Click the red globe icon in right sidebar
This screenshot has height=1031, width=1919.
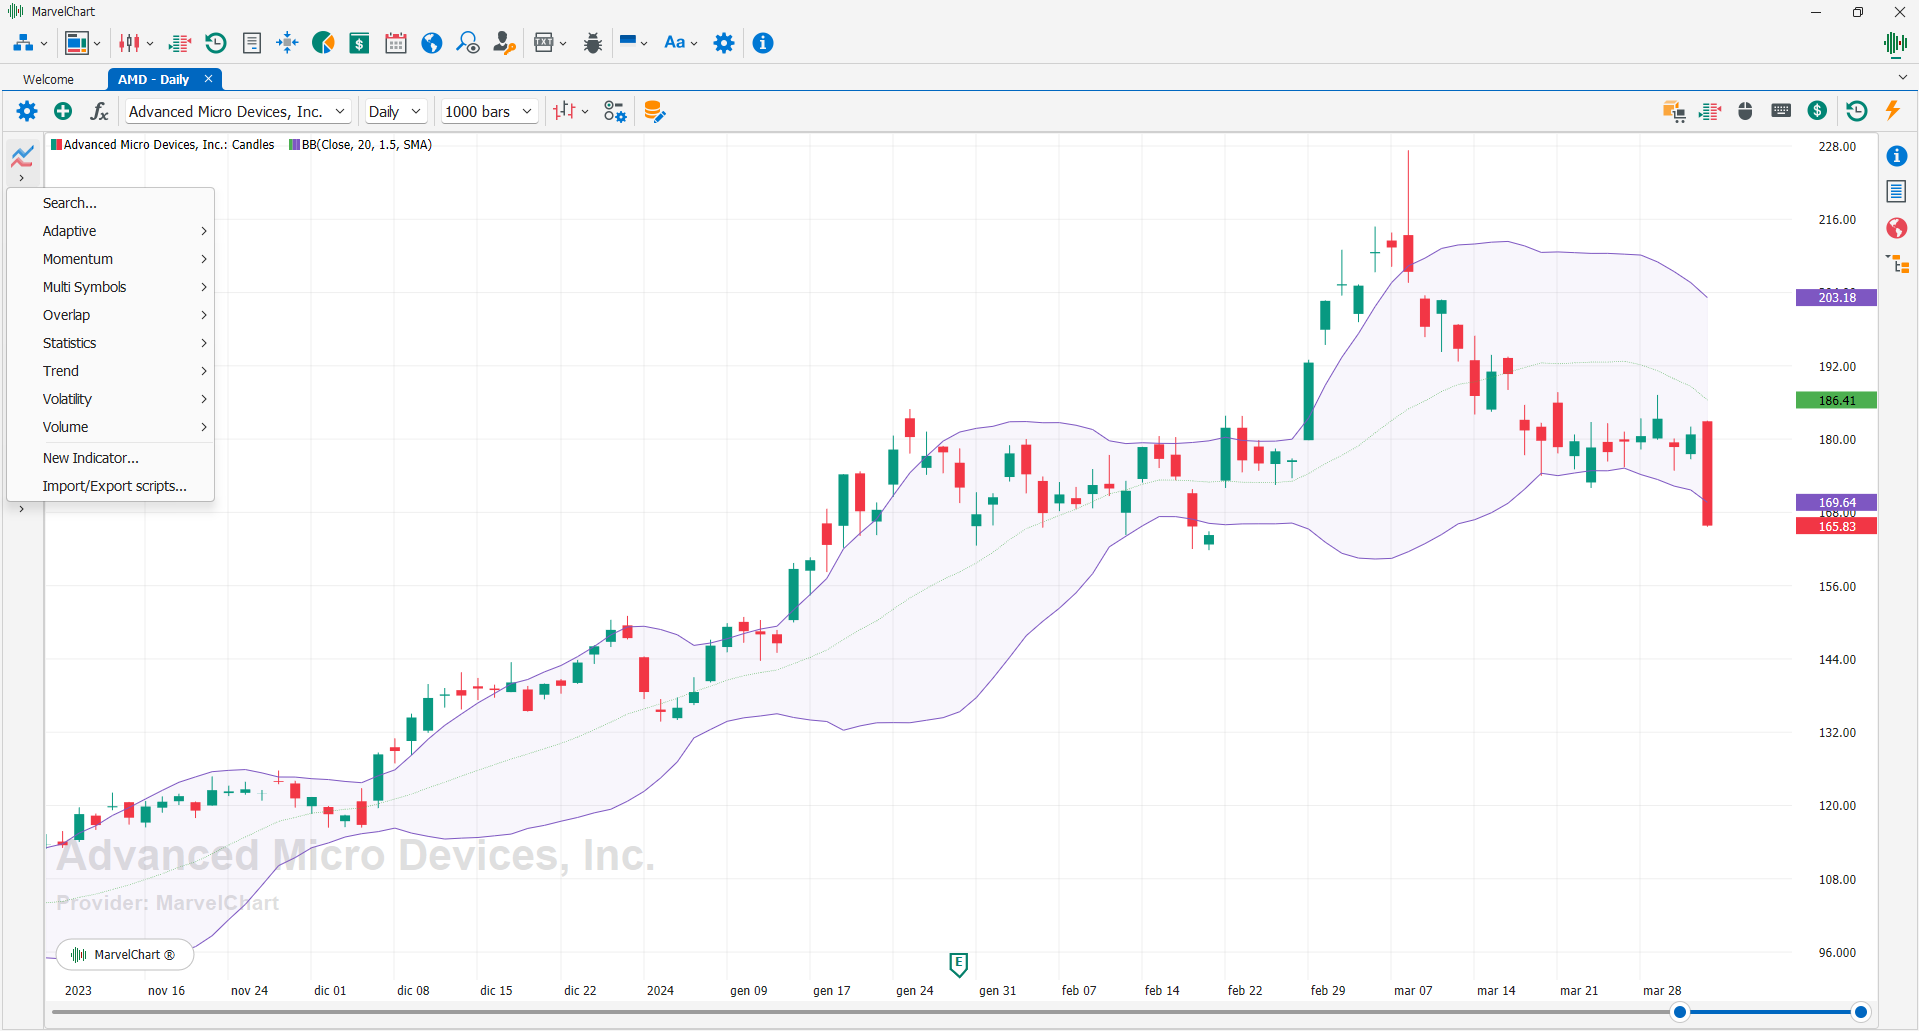pos(1896,228)
